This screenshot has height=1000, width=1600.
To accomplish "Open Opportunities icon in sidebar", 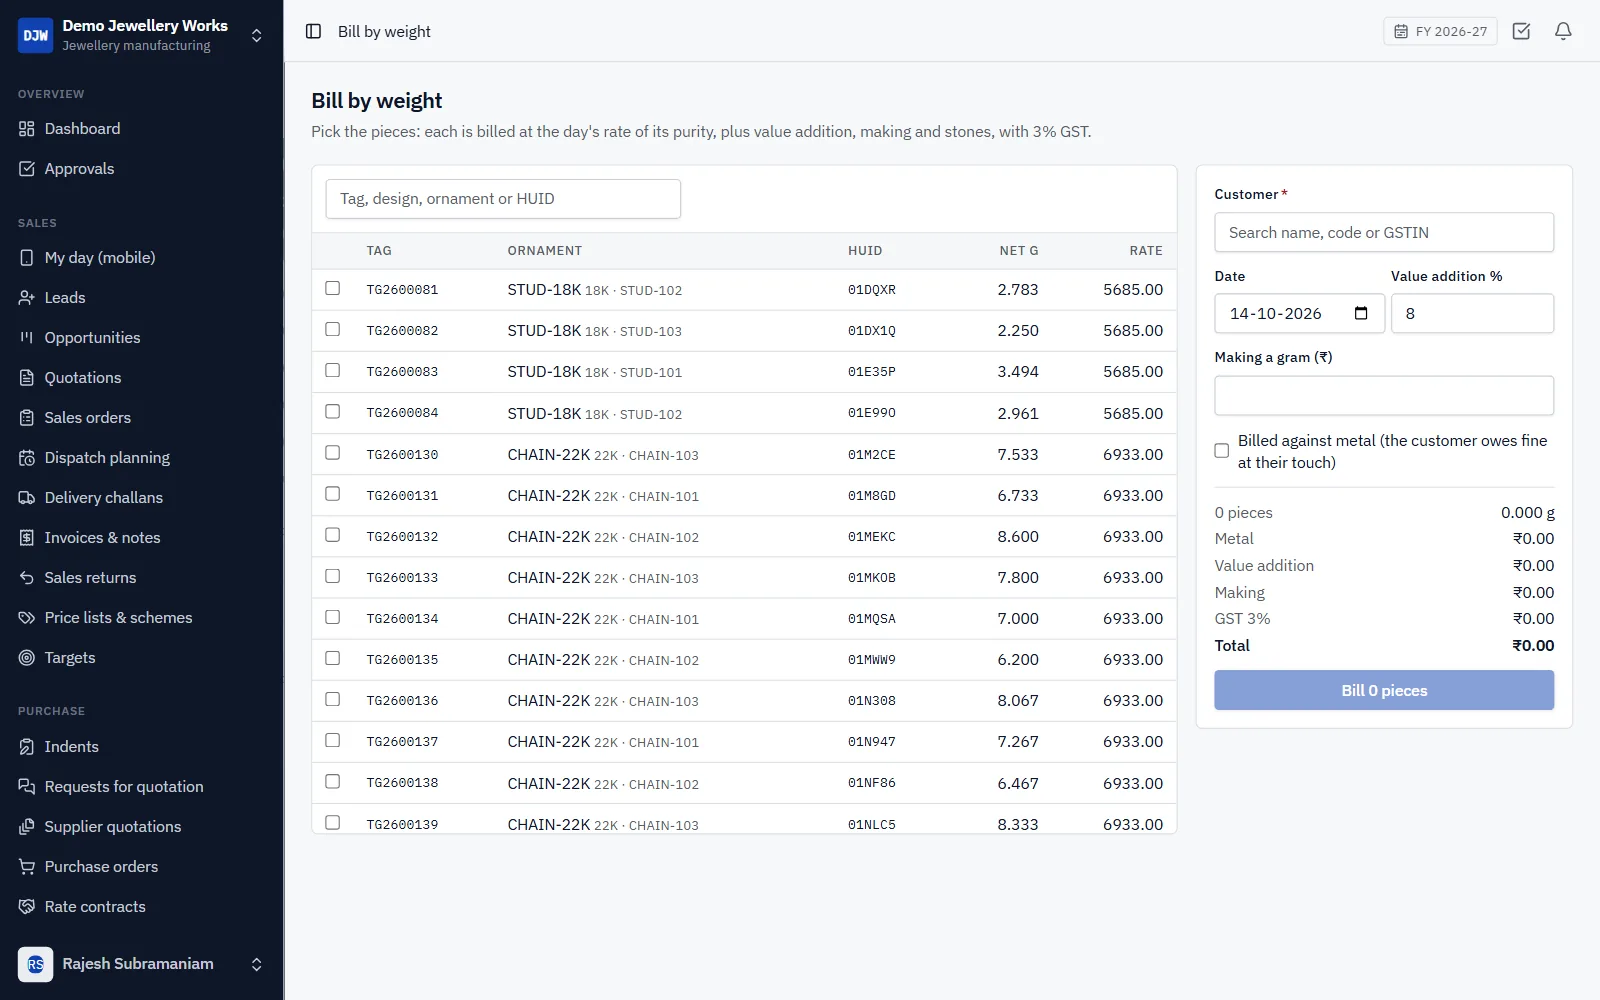I will click(27, 338).
